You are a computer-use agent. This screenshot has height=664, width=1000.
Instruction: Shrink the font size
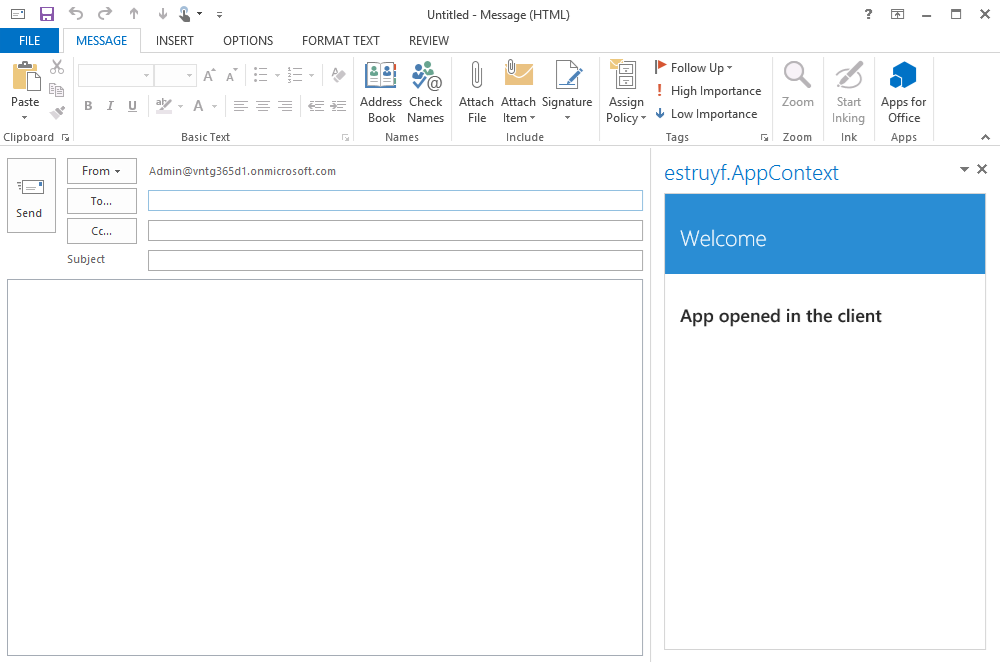tap(232, 76)
